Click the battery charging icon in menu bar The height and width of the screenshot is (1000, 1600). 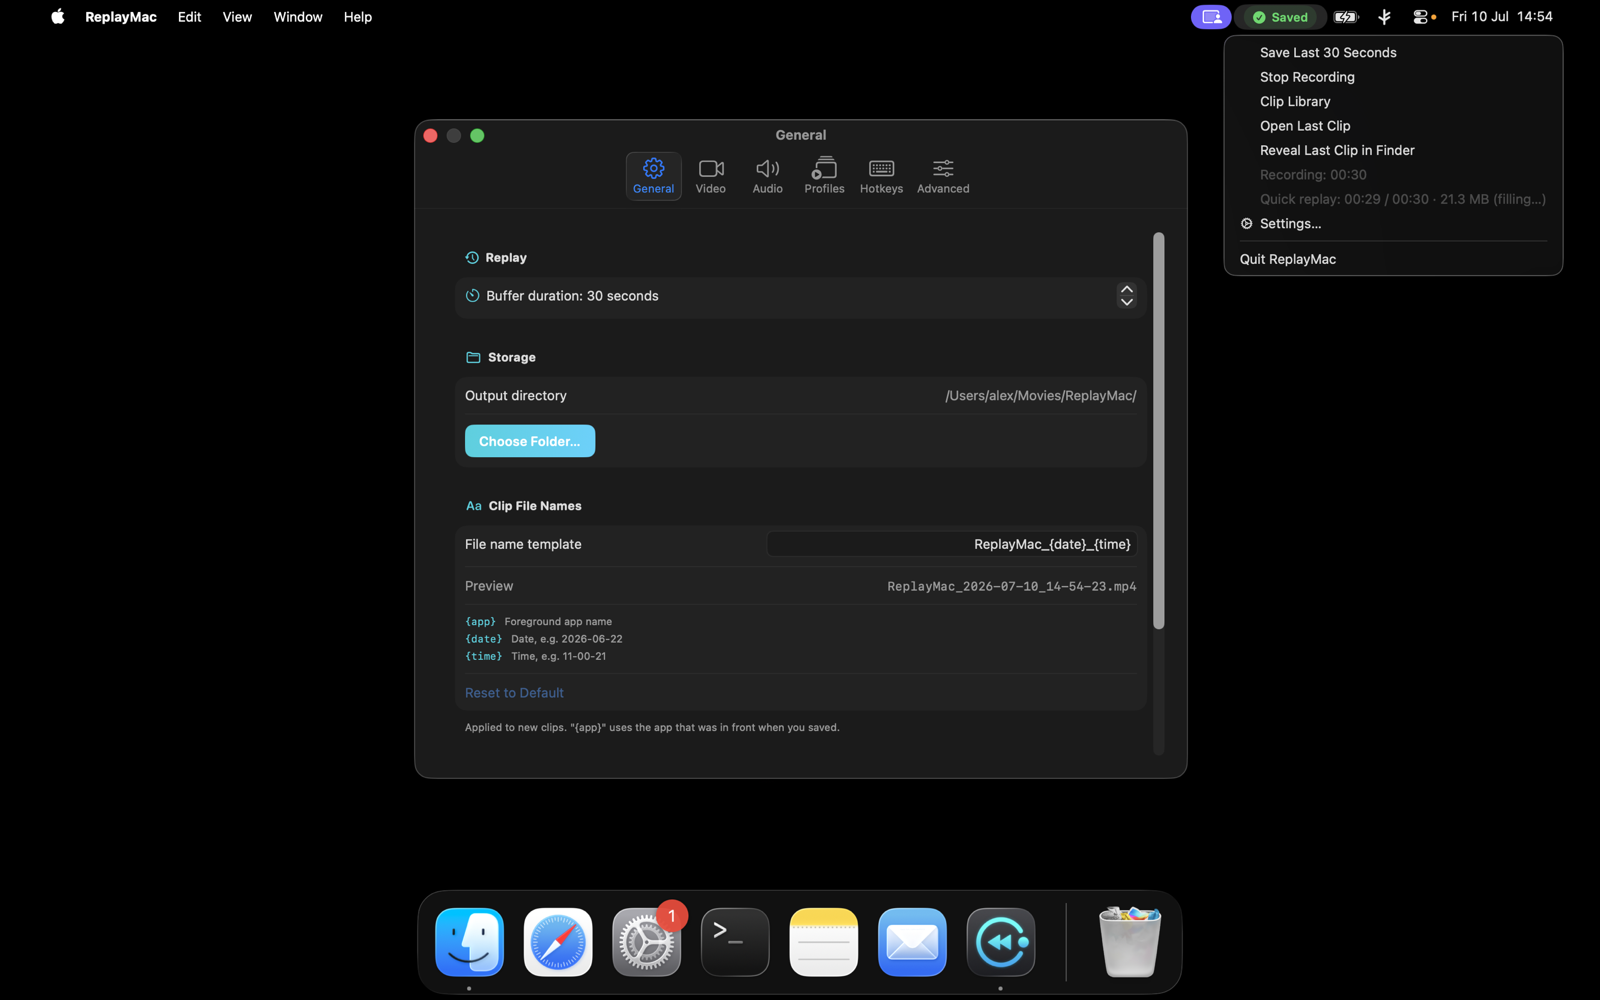1346,17
